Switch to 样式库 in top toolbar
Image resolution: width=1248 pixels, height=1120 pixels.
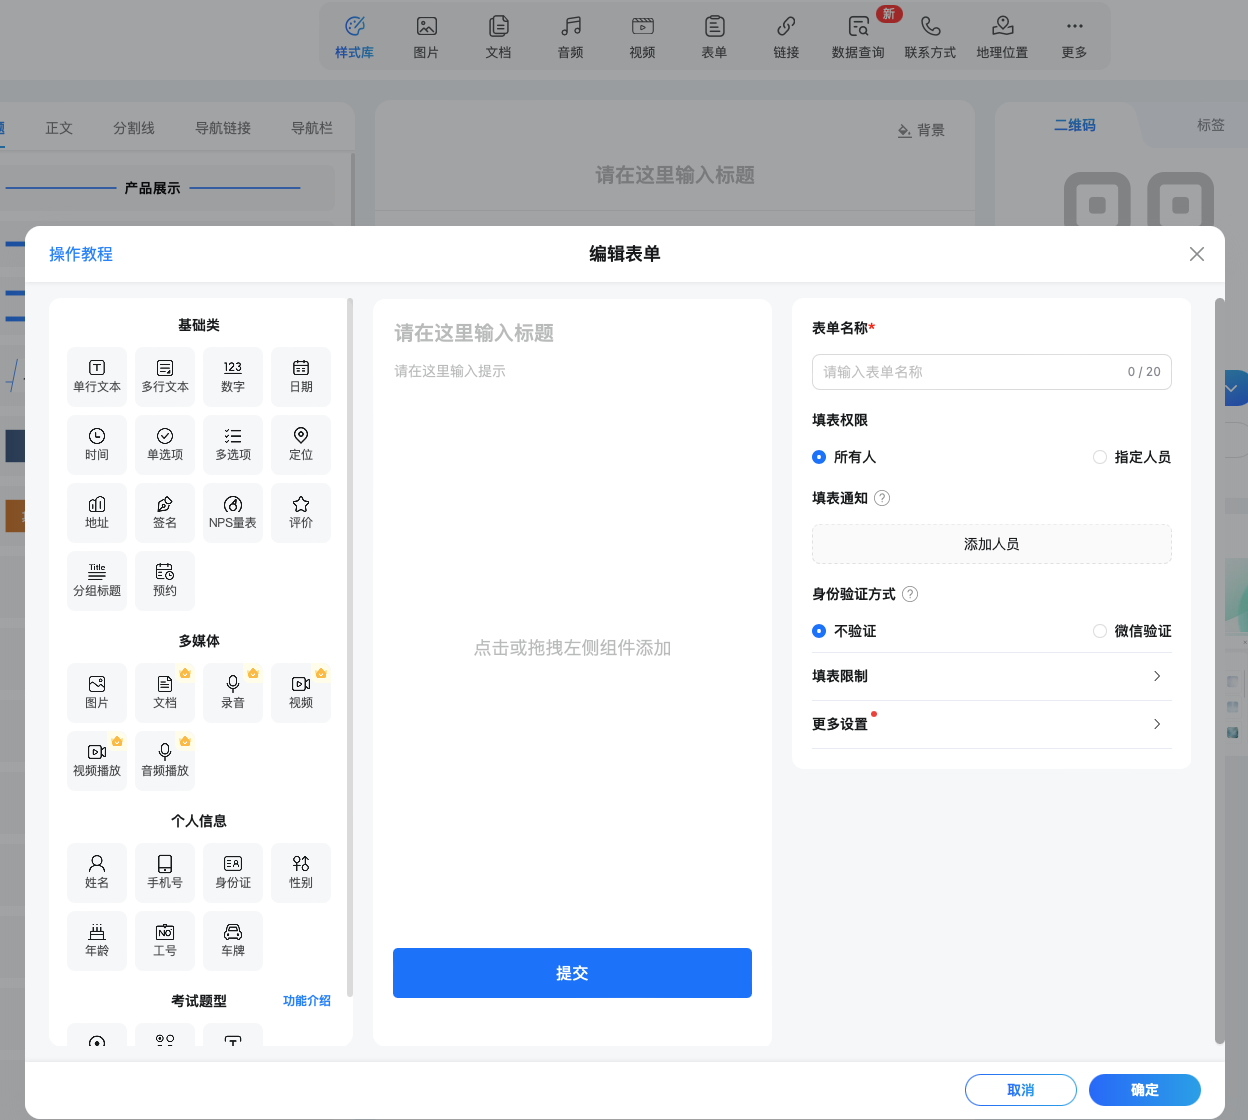pos(354,36)
